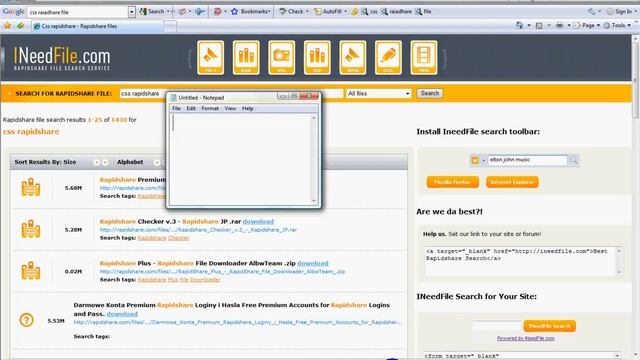This screenshot has width=640, height=360.
Task: Click the Notepad vertical scrollbar
Action: click(x=314, y=159)
